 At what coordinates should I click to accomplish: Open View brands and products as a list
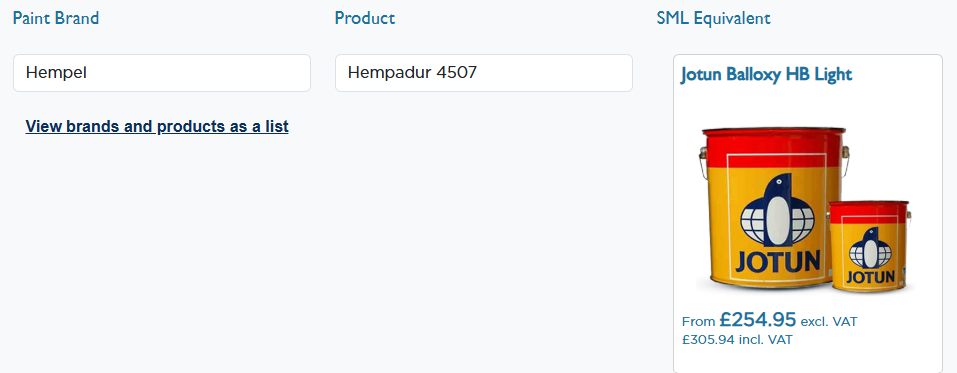[157, 126]
